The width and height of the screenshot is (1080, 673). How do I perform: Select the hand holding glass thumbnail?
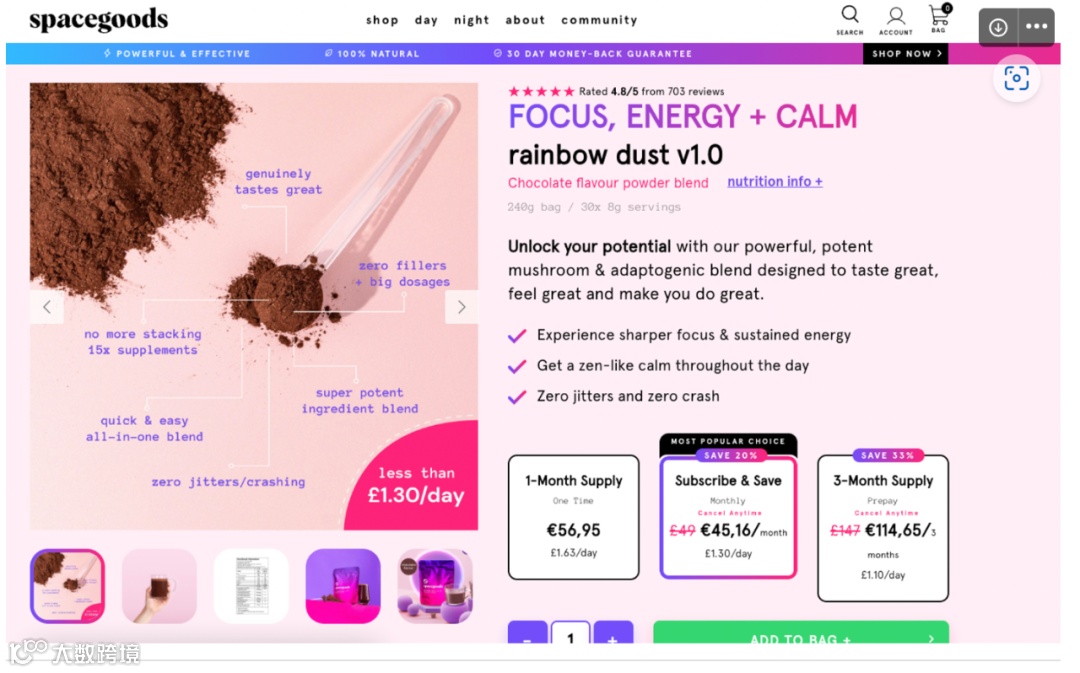[x=159, y=586]
